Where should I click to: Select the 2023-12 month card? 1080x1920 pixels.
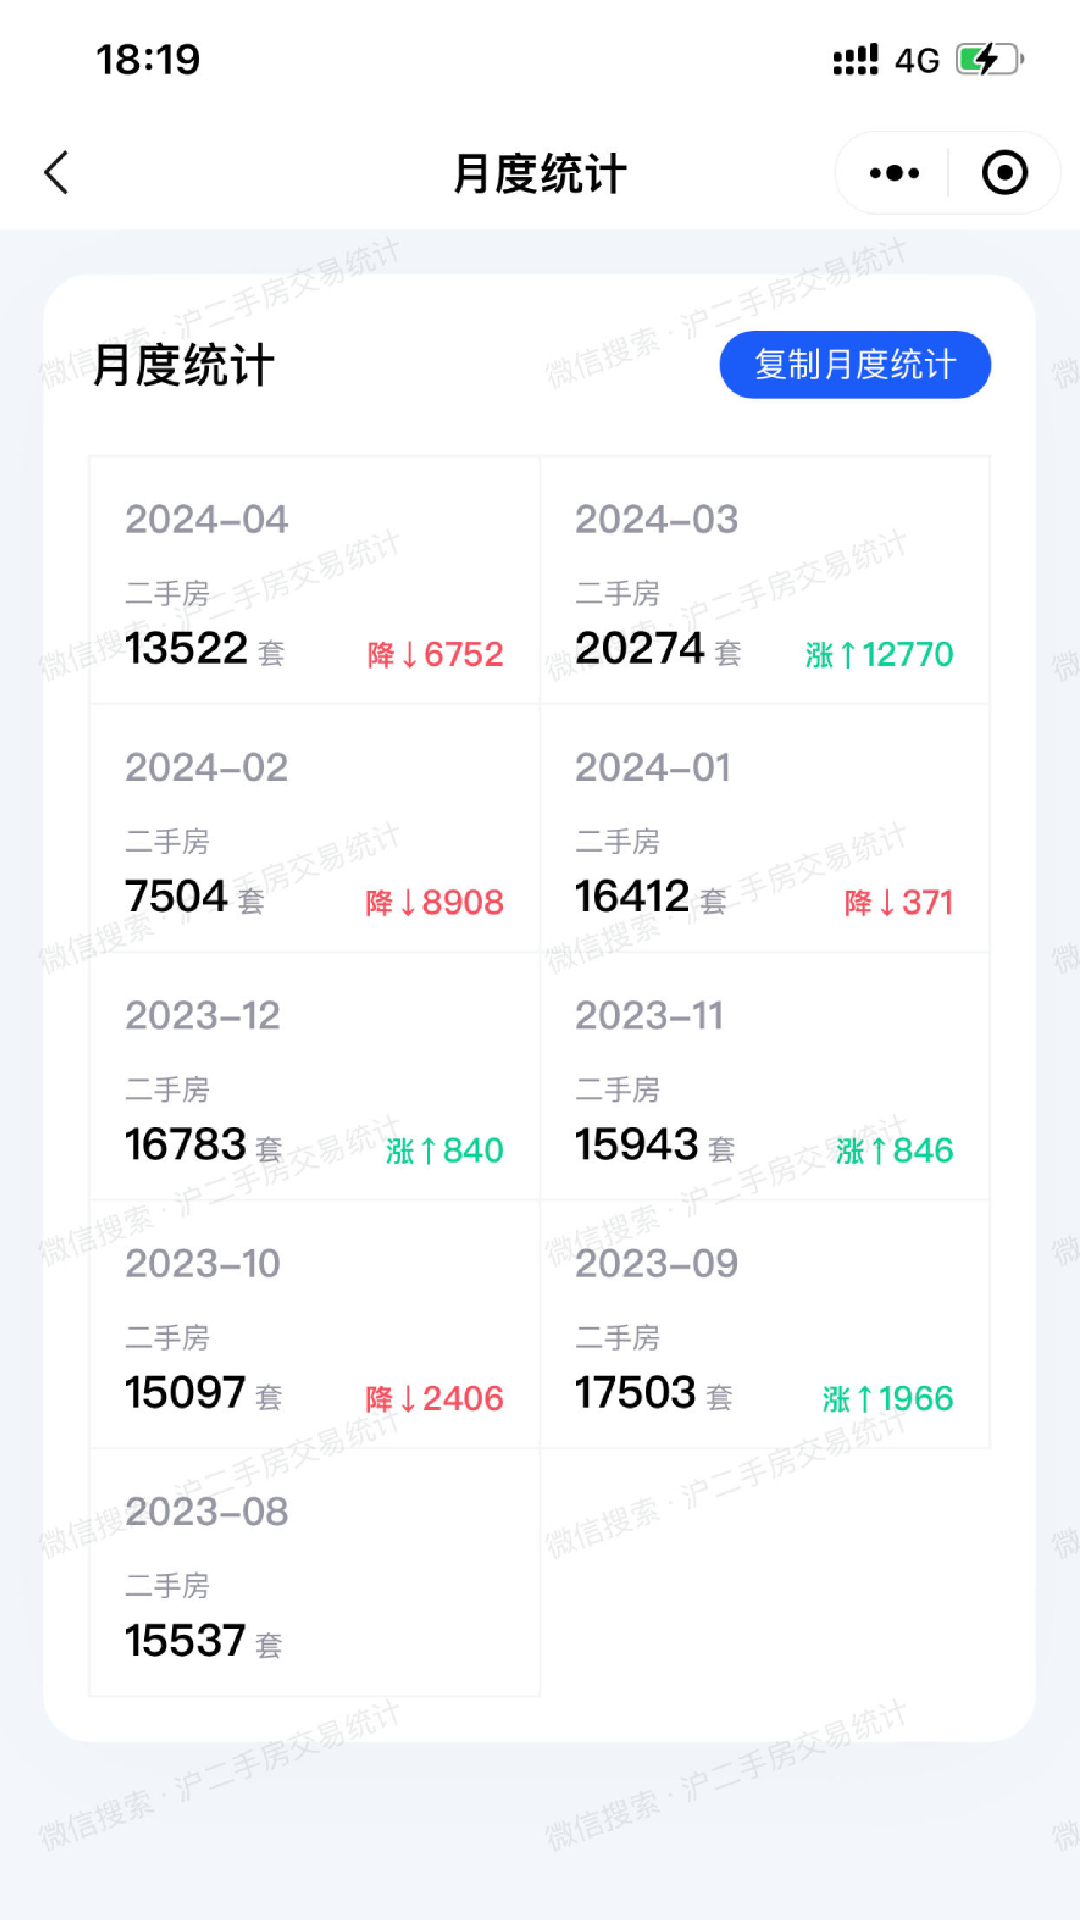[x=315, y=1077]
